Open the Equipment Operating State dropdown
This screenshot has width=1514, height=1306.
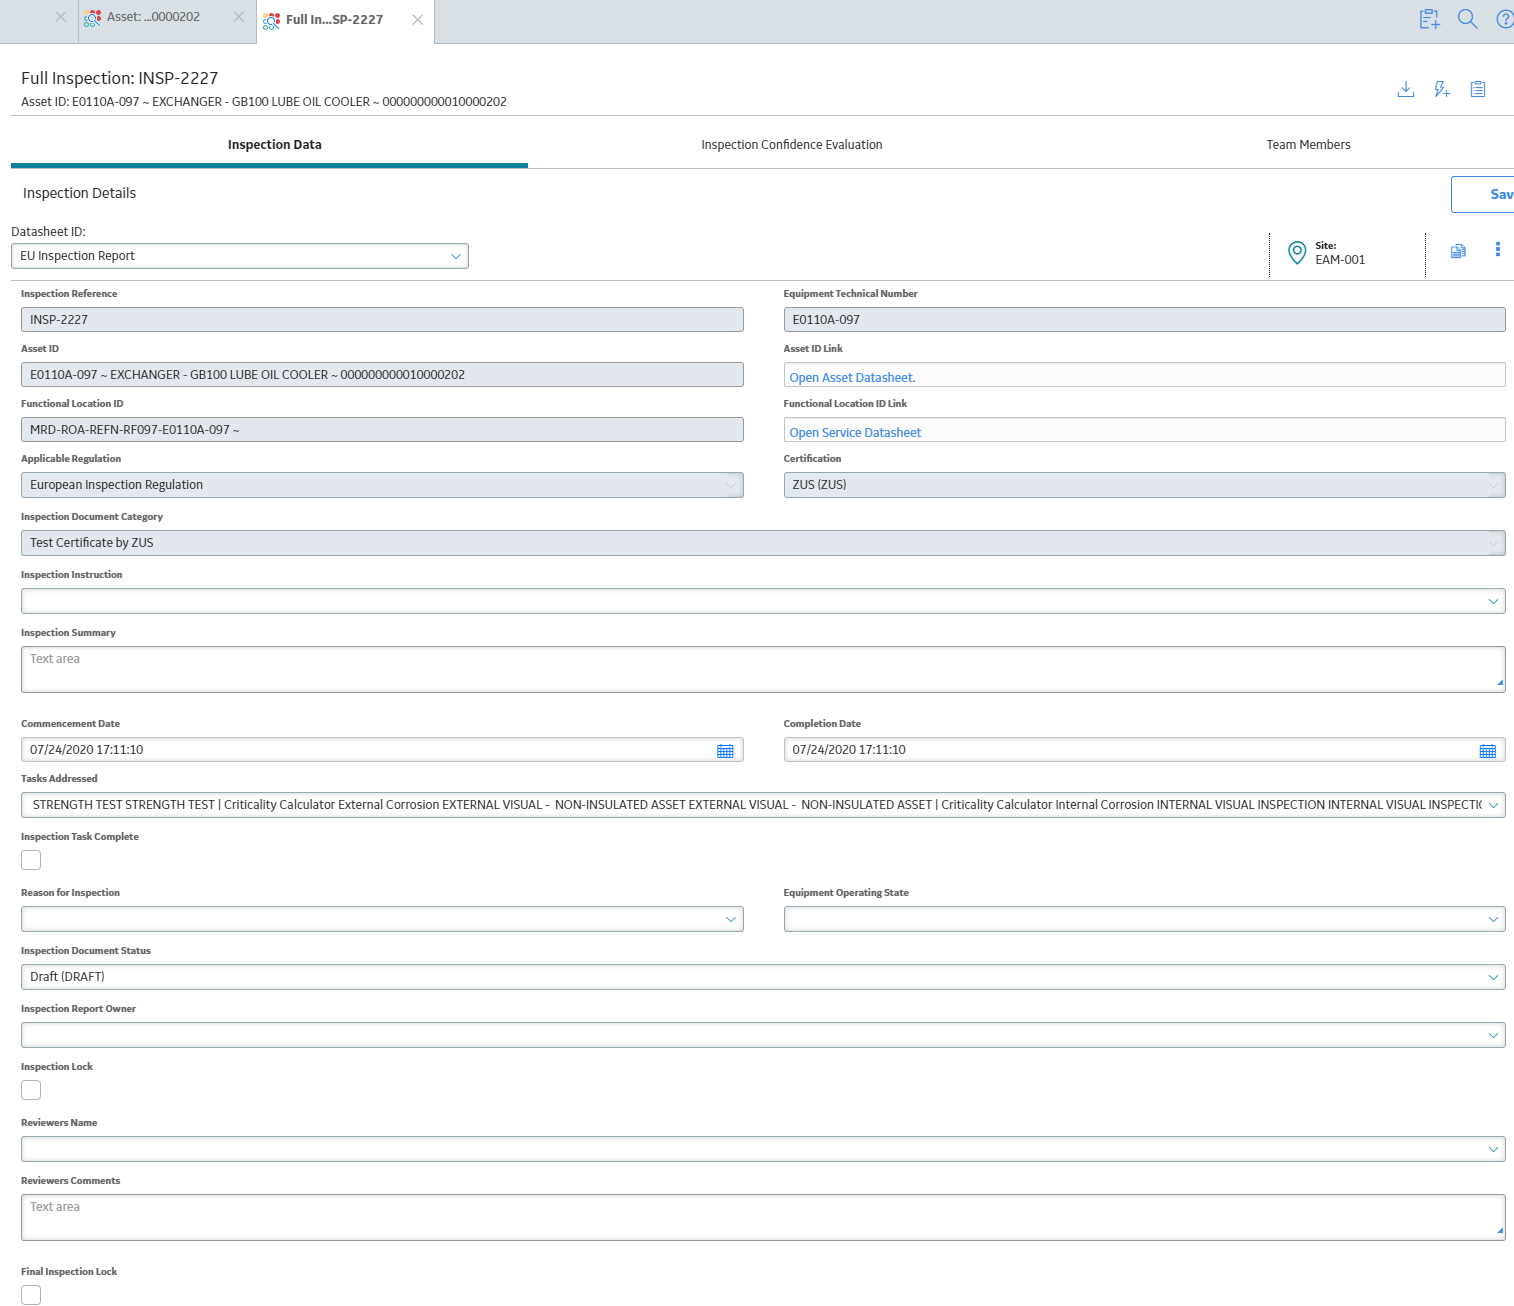(x=1144, y=919)
